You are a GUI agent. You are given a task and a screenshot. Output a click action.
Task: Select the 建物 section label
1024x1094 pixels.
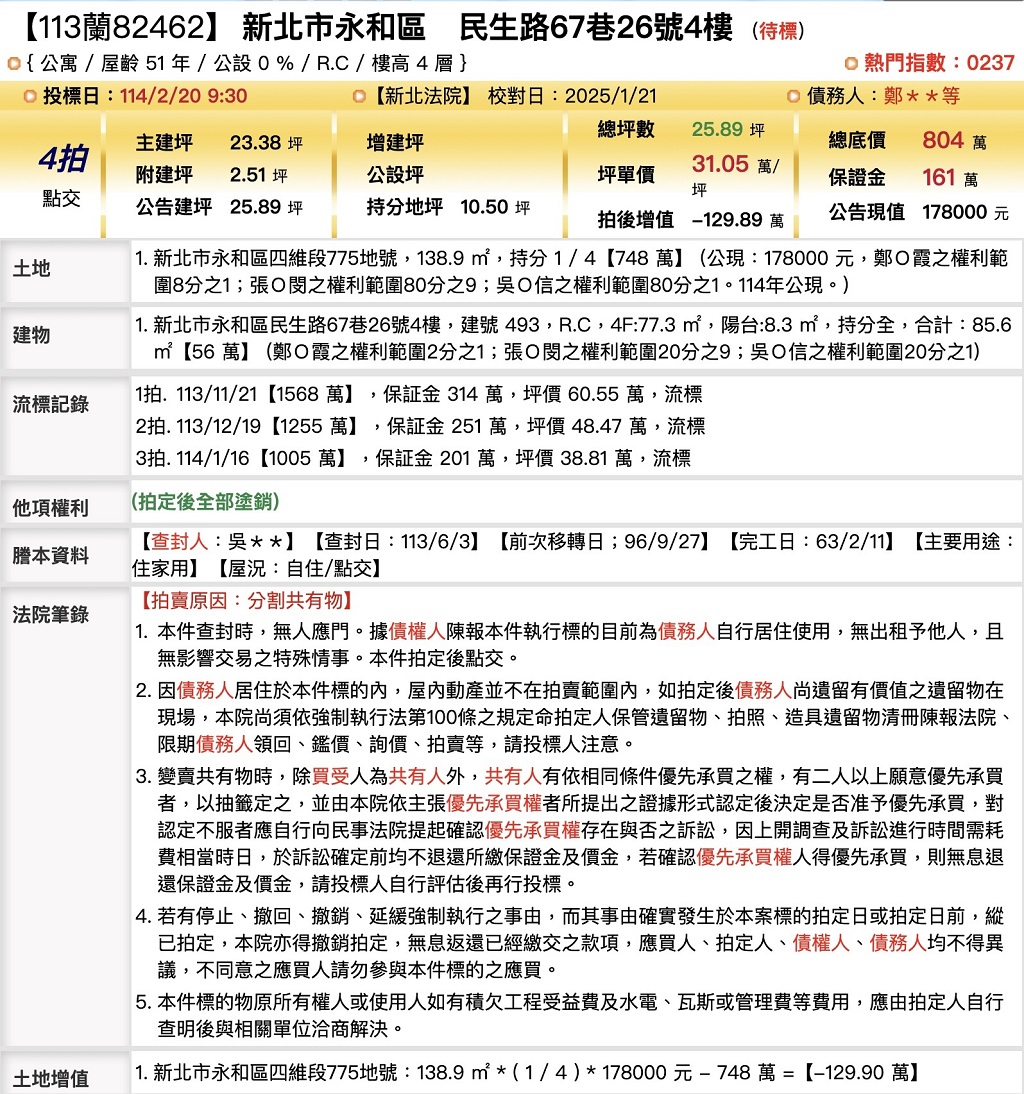pos(31,335)
